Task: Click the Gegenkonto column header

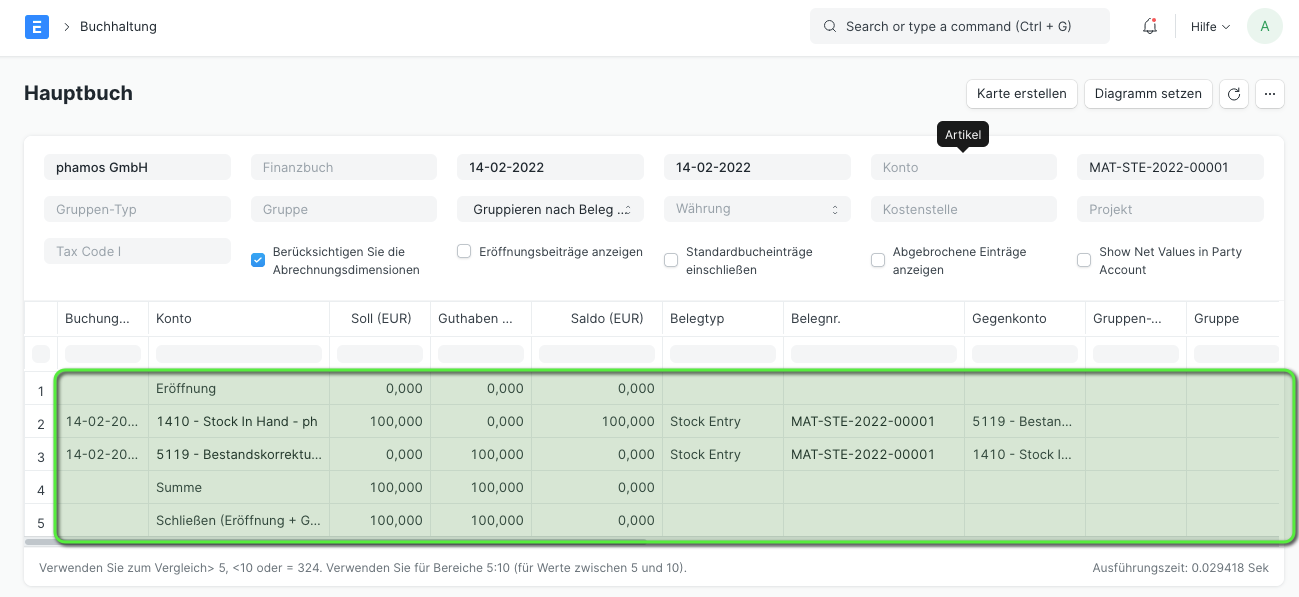Action: [1025, 318]
